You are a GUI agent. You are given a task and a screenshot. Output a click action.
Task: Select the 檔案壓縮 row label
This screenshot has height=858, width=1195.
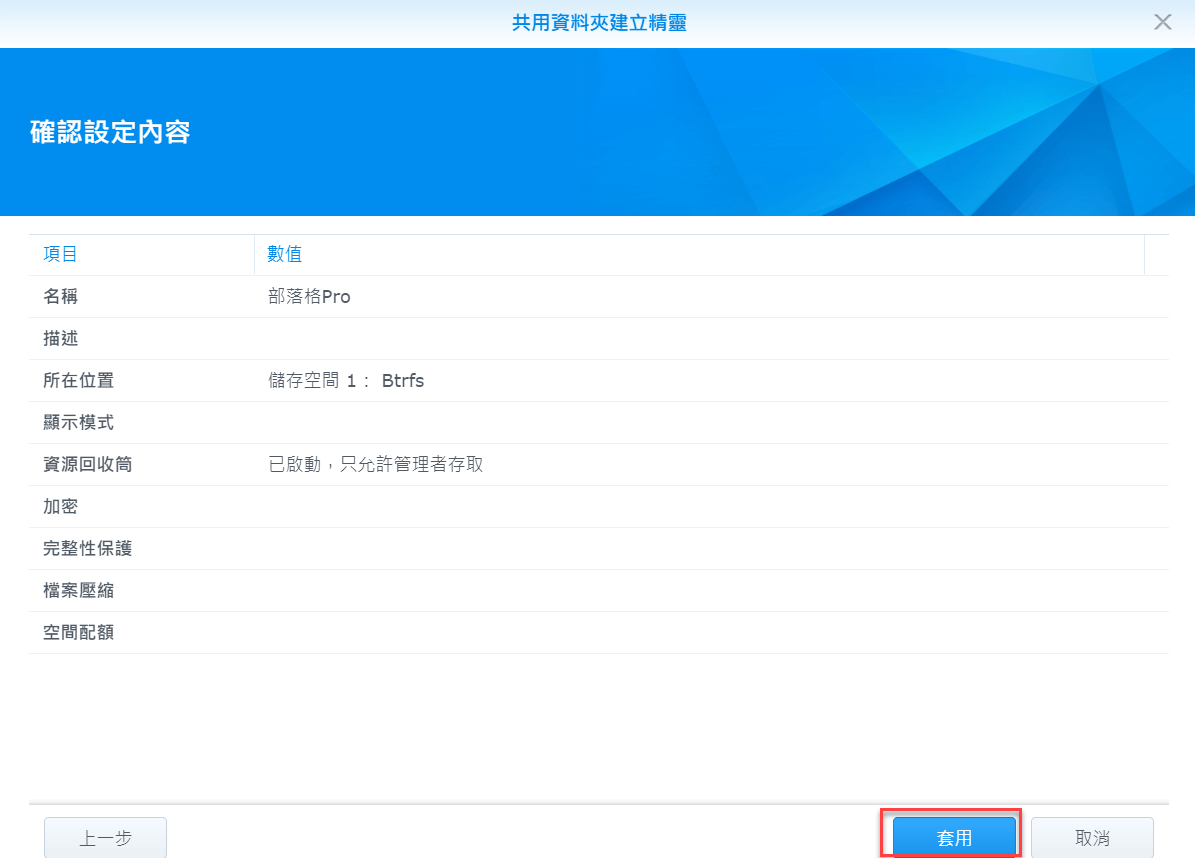[x=78, y=590]
